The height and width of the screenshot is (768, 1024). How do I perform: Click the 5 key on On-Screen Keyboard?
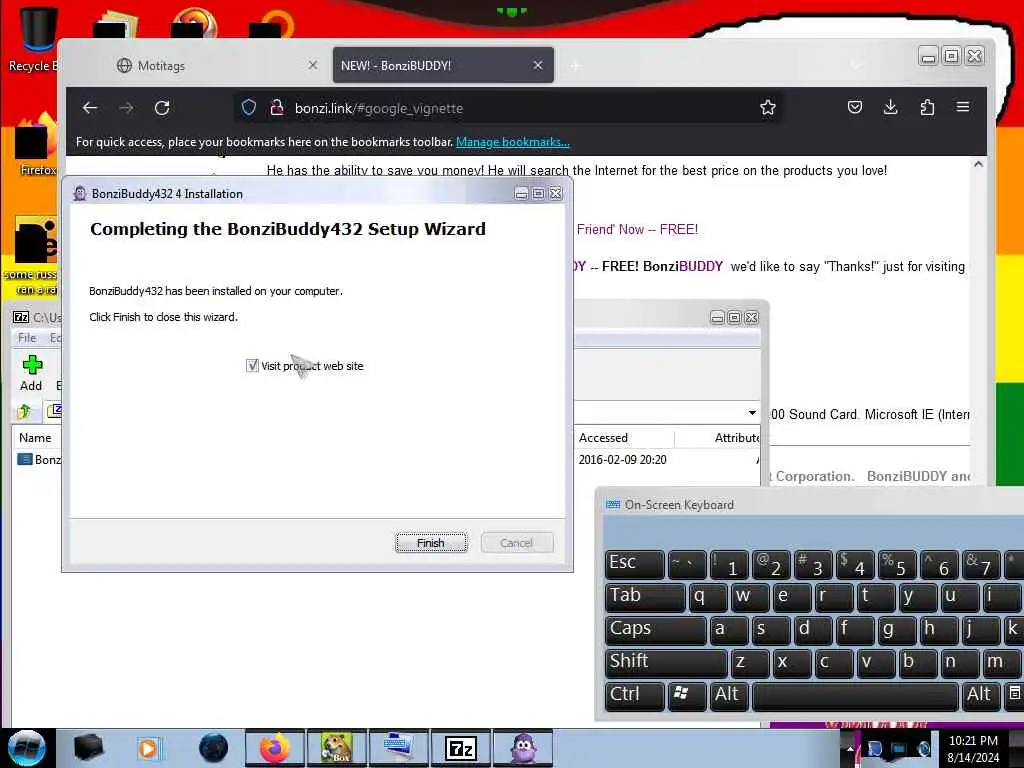(897, 564)
